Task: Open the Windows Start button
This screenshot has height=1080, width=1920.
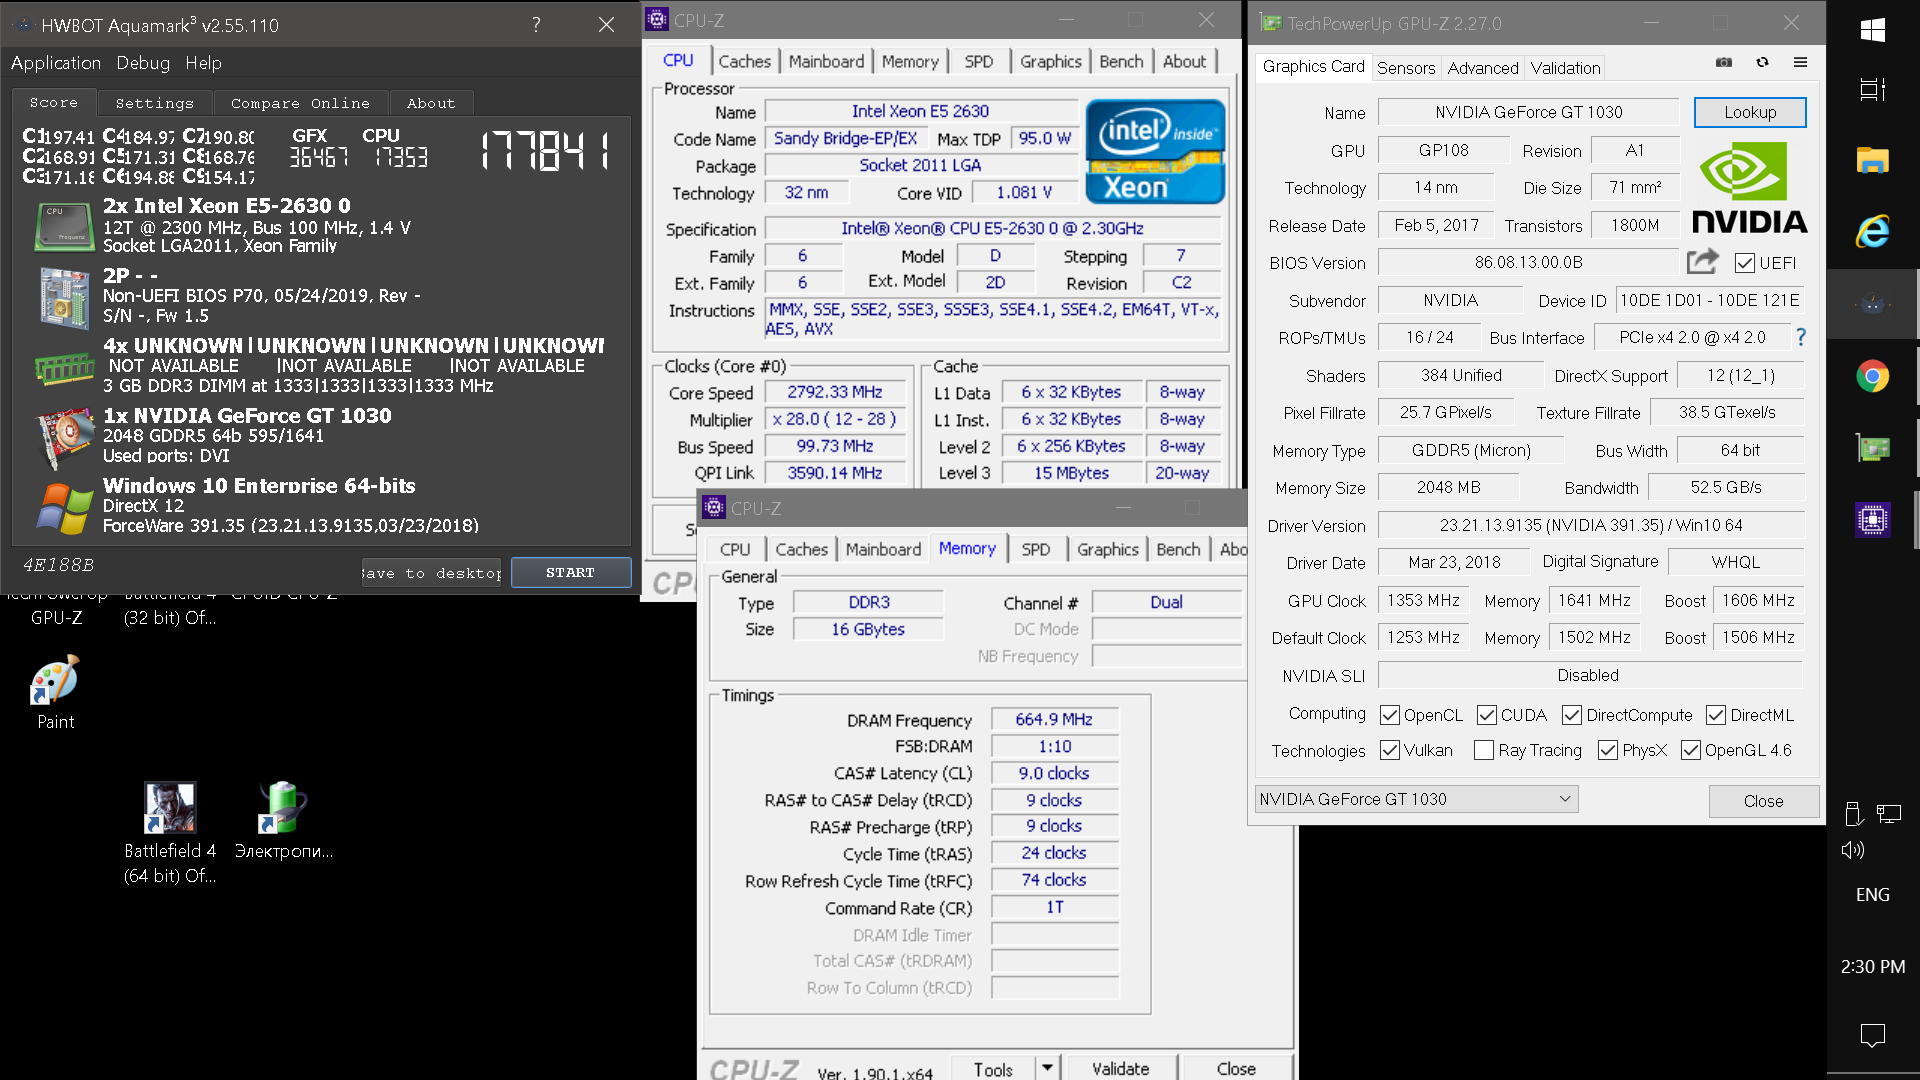Action: (1873, 30)
